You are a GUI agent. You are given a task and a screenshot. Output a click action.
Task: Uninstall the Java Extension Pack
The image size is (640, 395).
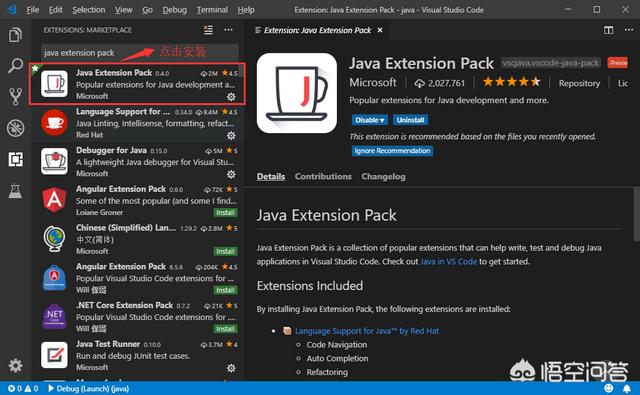tap(410, 120)
